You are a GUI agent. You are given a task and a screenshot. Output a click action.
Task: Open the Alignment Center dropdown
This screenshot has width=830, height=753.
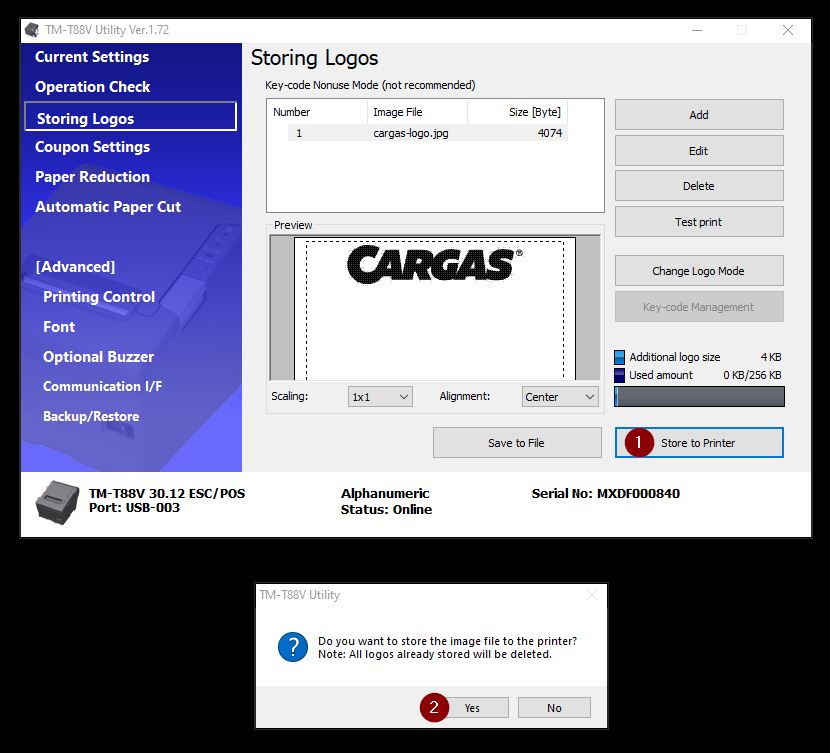coord(560,397)
